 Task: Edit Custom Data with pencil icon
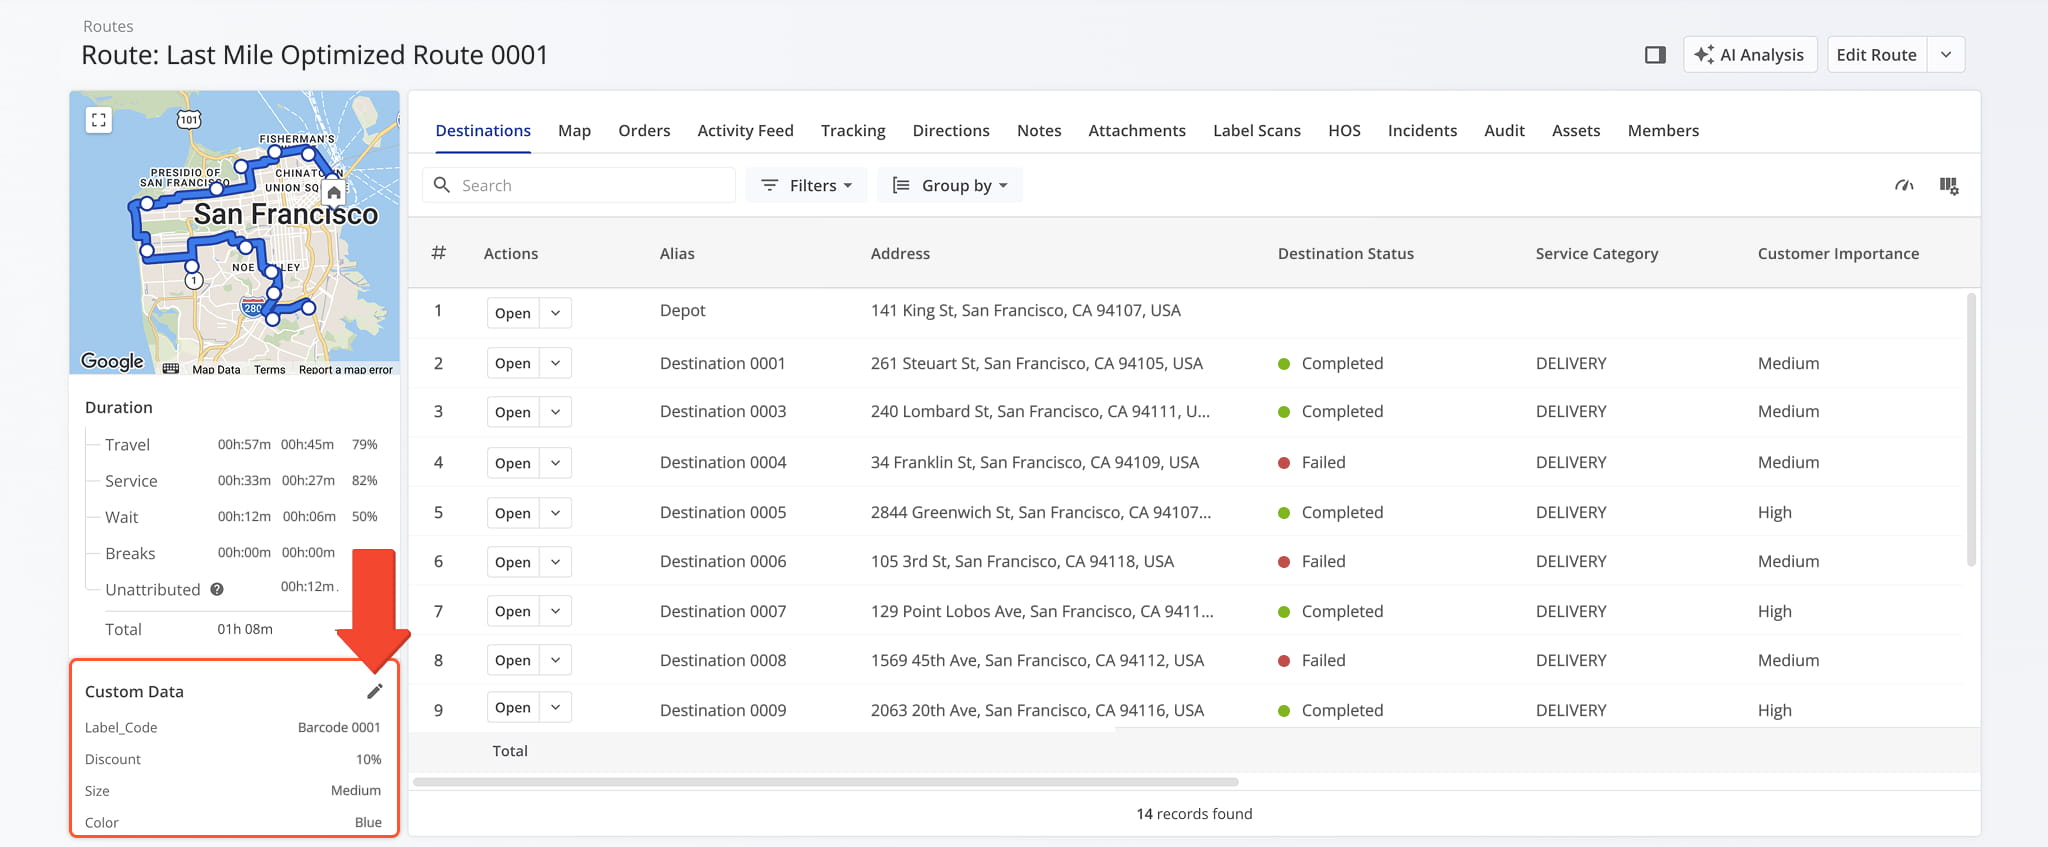[375, 691]
